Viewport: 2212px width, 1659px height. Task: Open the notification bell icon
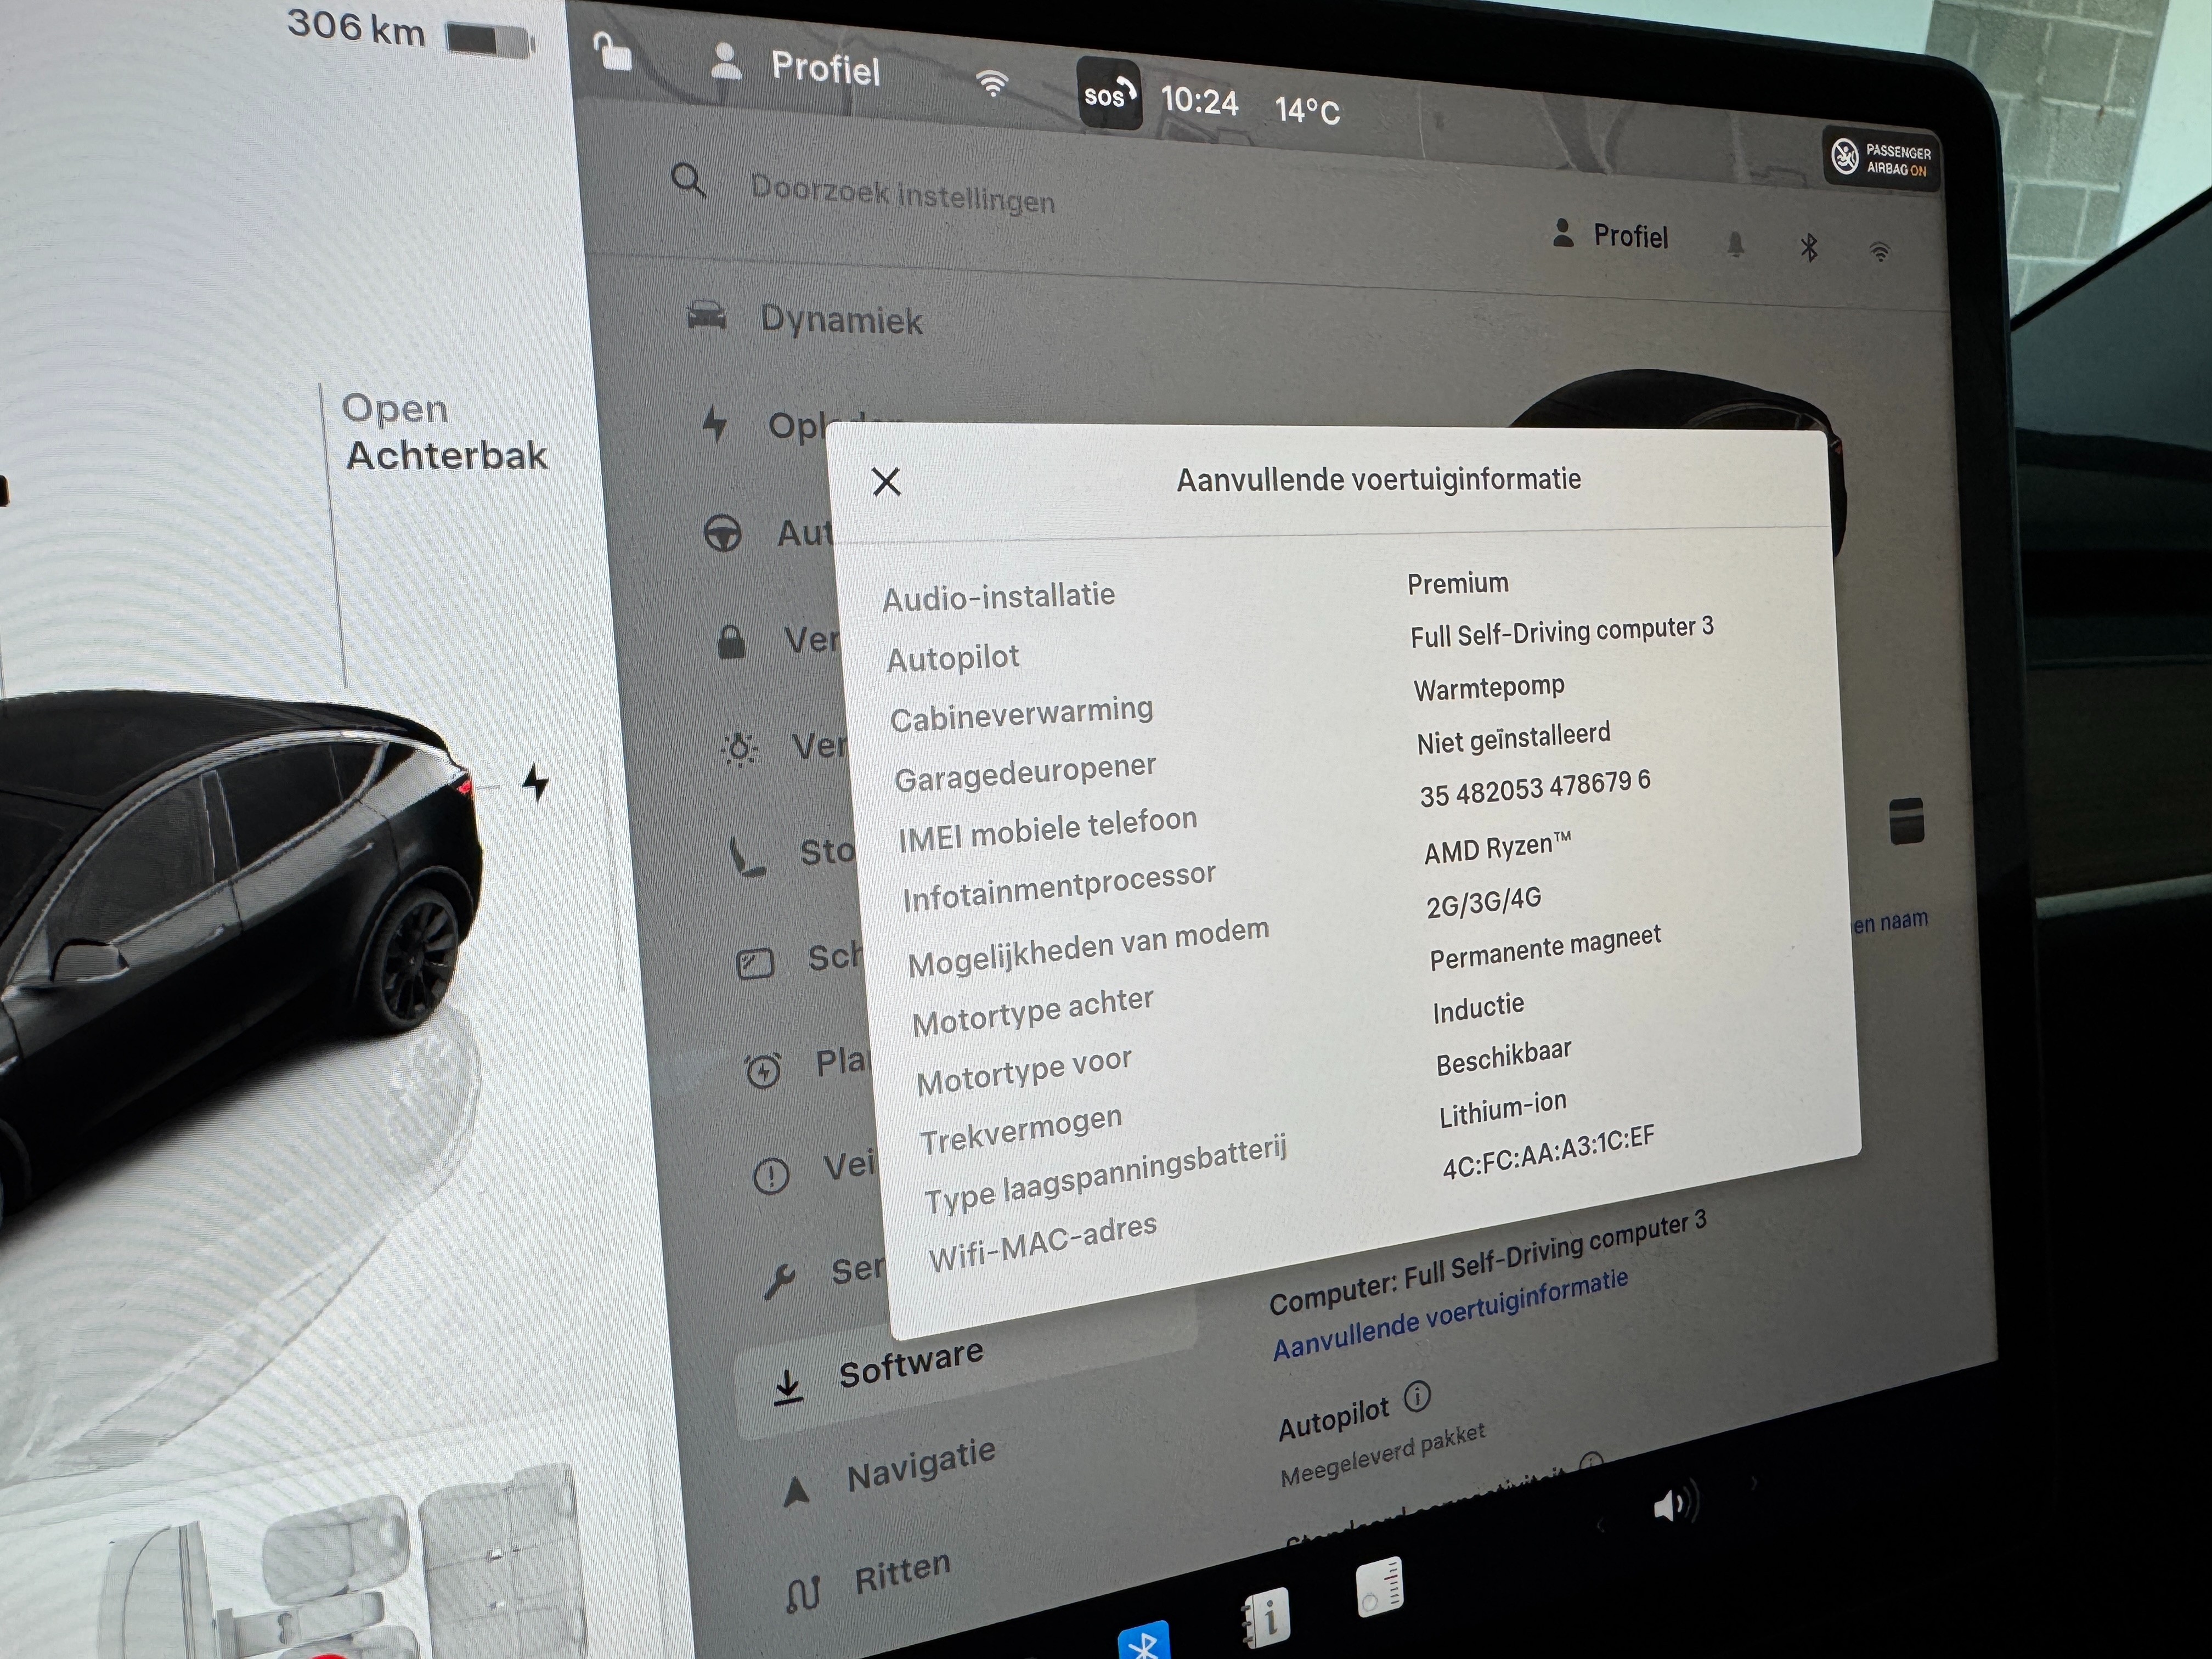pos(1735,245)
